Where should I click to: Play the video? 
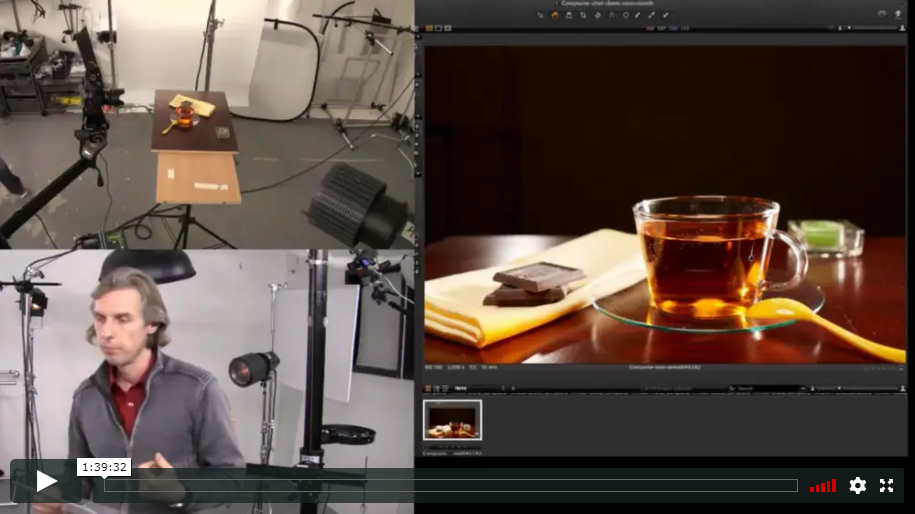46,481
